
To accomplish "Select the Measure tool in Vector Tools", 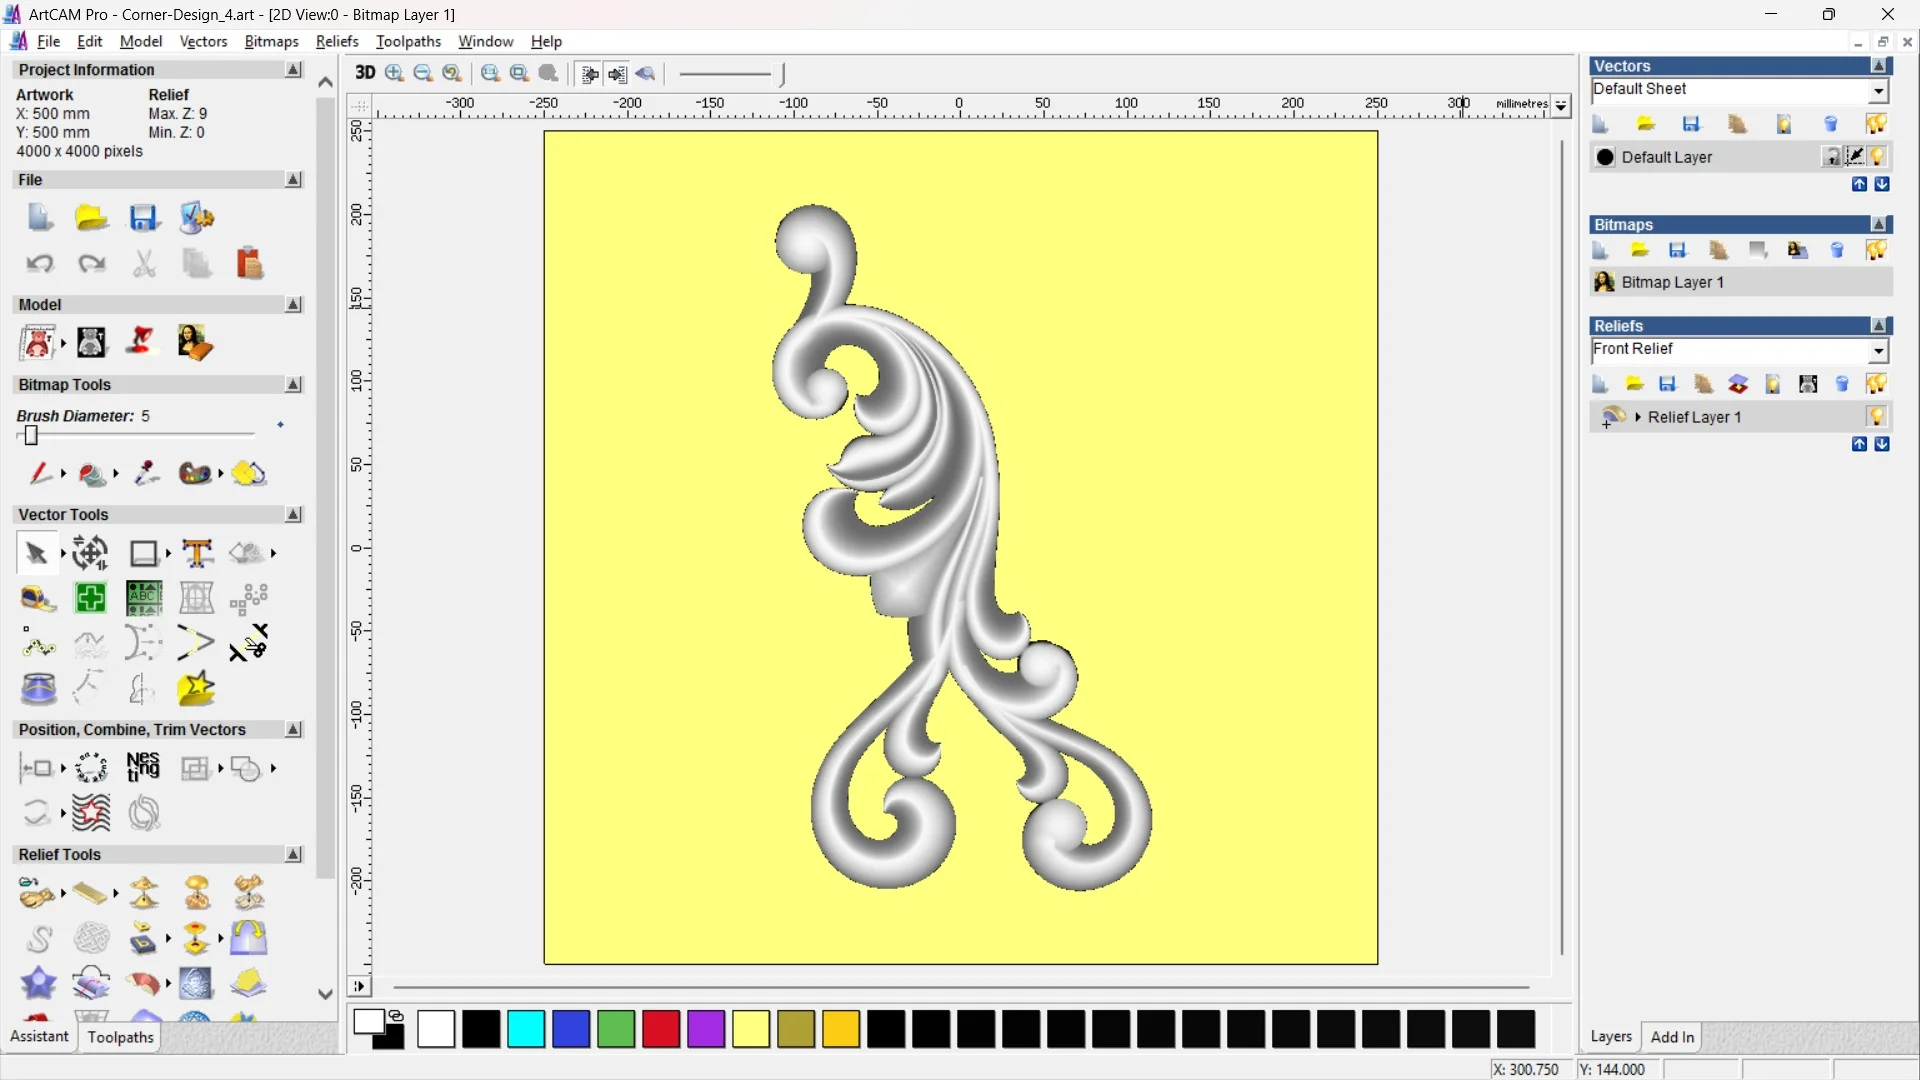I will click(38, 598).
